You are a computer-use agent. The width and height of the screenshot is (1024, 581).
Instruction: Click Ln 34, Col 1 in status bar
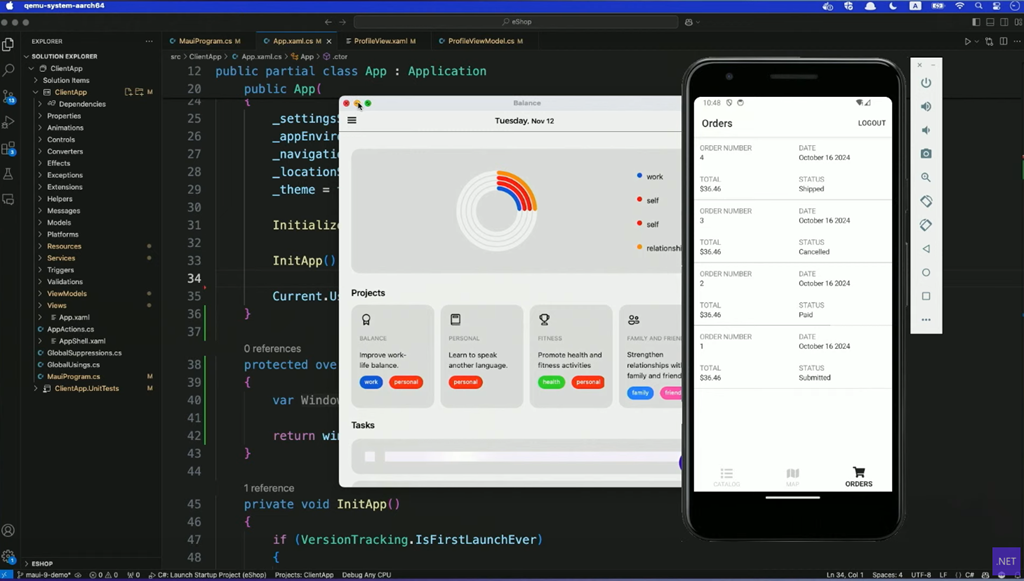coord(844,575)
